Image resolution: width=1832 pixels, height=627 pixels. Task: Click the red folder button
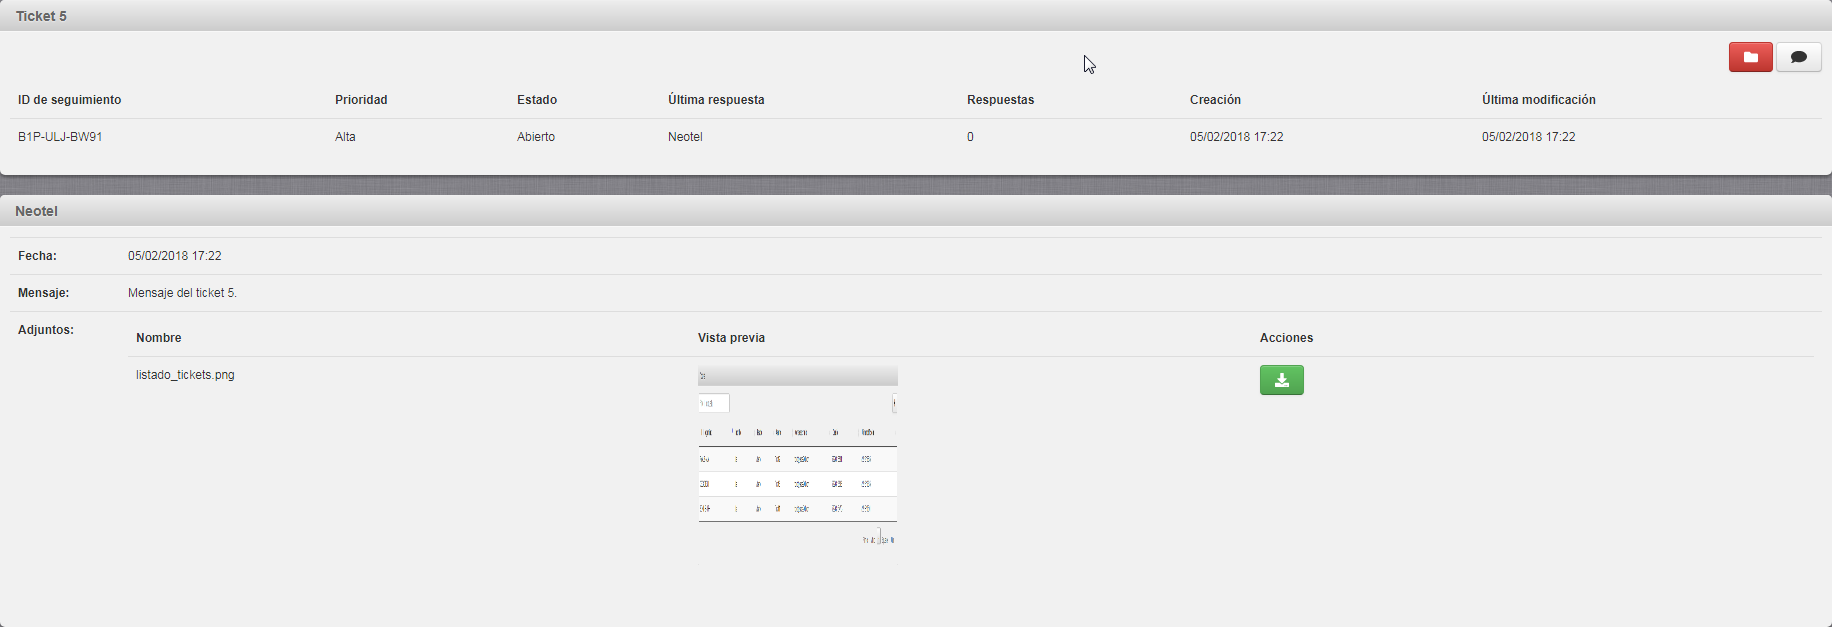coord(1750,57)
